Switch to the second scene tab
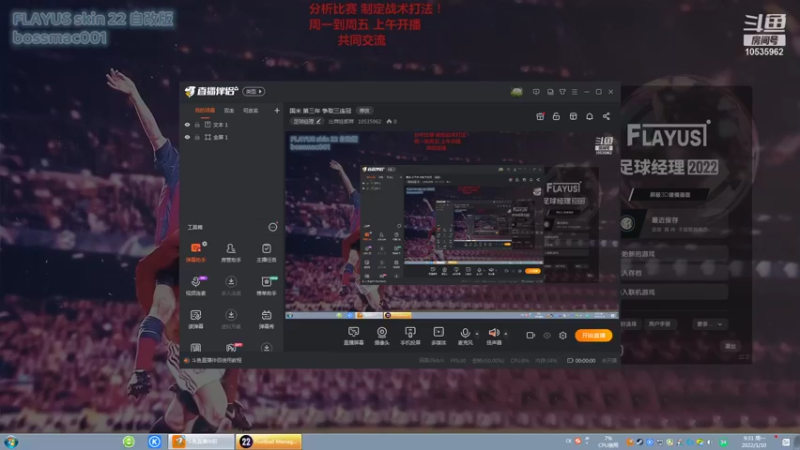Screen dimensions: 800x450 point(229,110)
